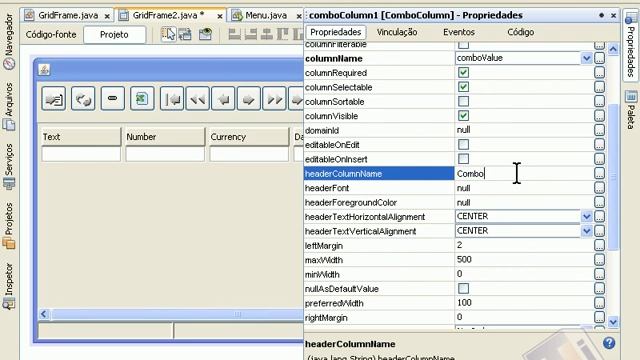Open the Serviços side panel
Screen dimensions: 640x360
(x=9, y=166)
